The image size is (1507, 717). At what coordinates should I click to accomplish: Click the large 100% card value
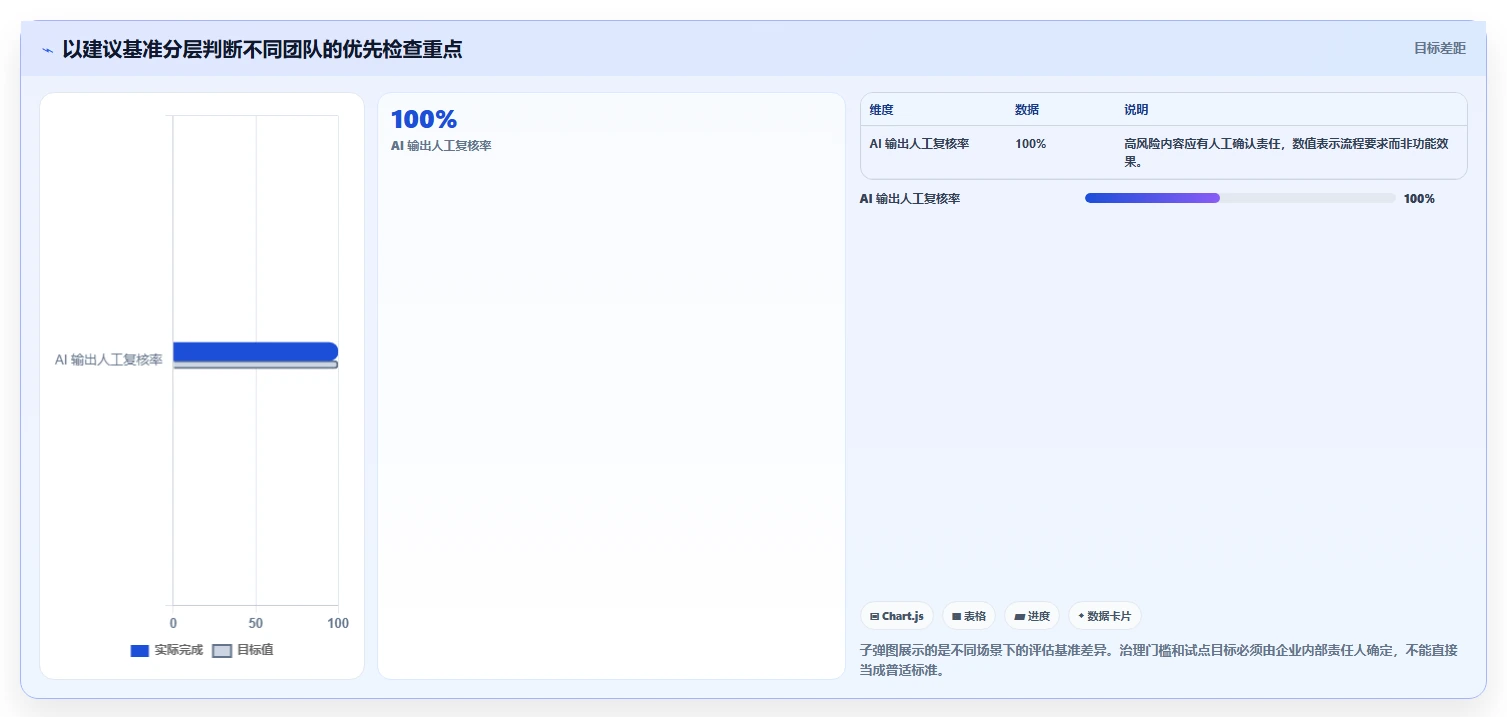pyautogui.click(x=424, y=120)
